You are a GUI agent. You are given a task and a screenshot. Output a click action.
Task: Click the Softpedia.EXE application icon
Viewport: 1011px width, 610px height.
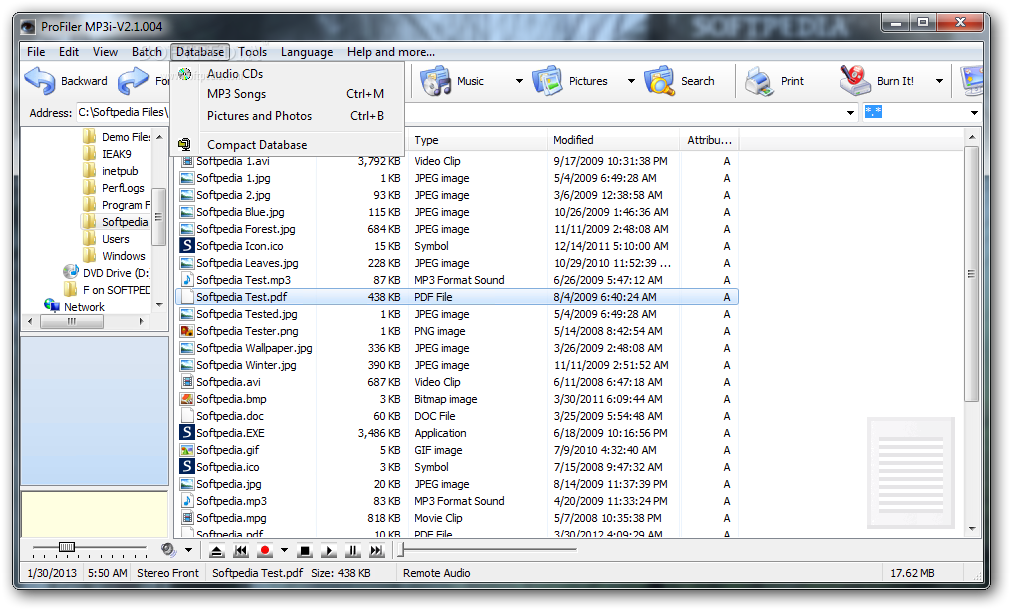click(186, 433)
